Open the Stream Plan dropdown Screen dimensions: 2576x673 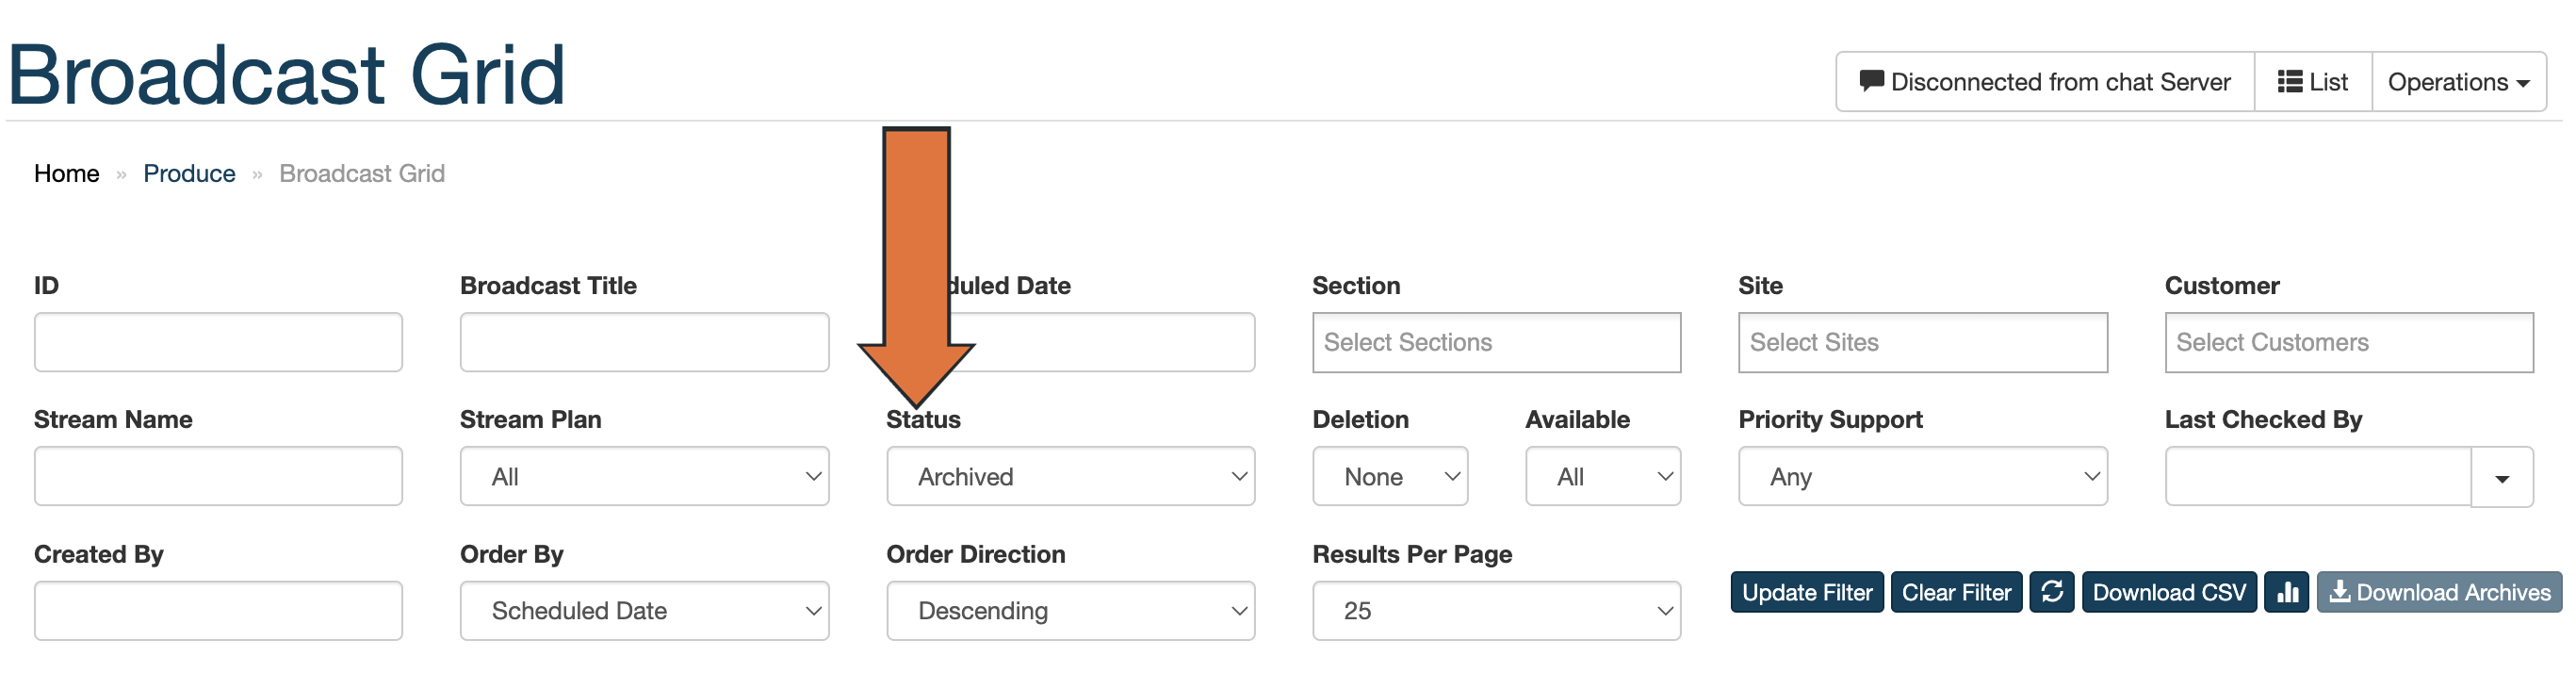click(644, 477)
